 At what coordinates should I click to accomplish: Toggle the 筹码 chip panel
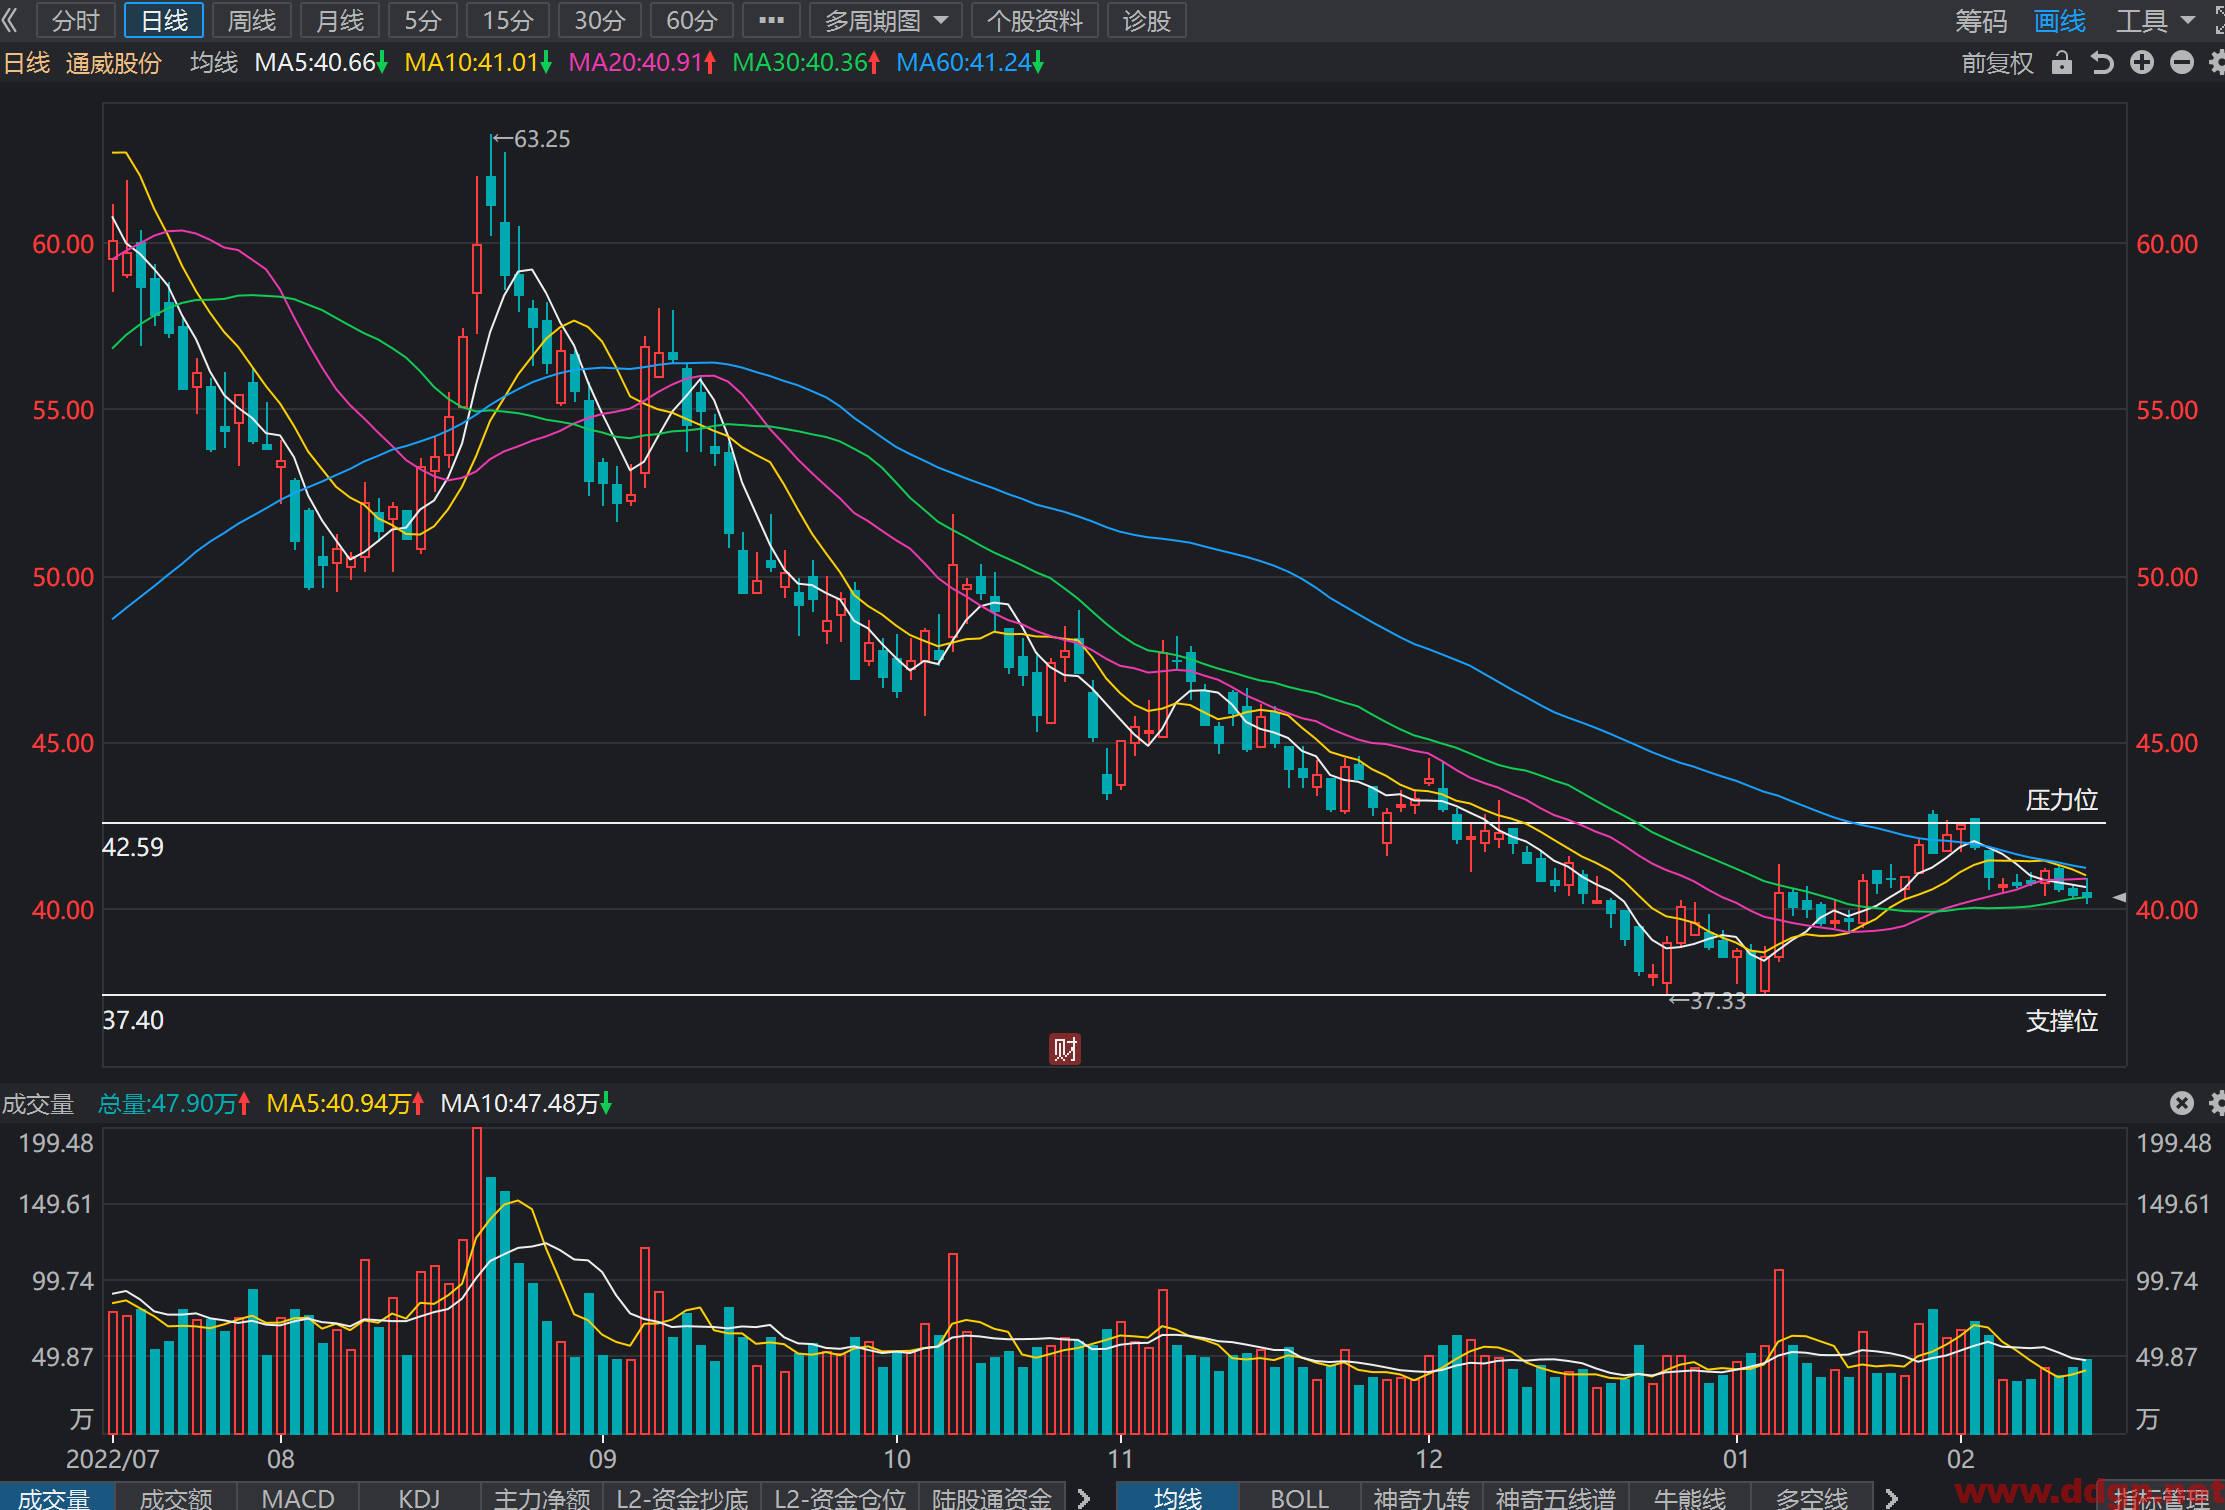[x=1981, y=20]
